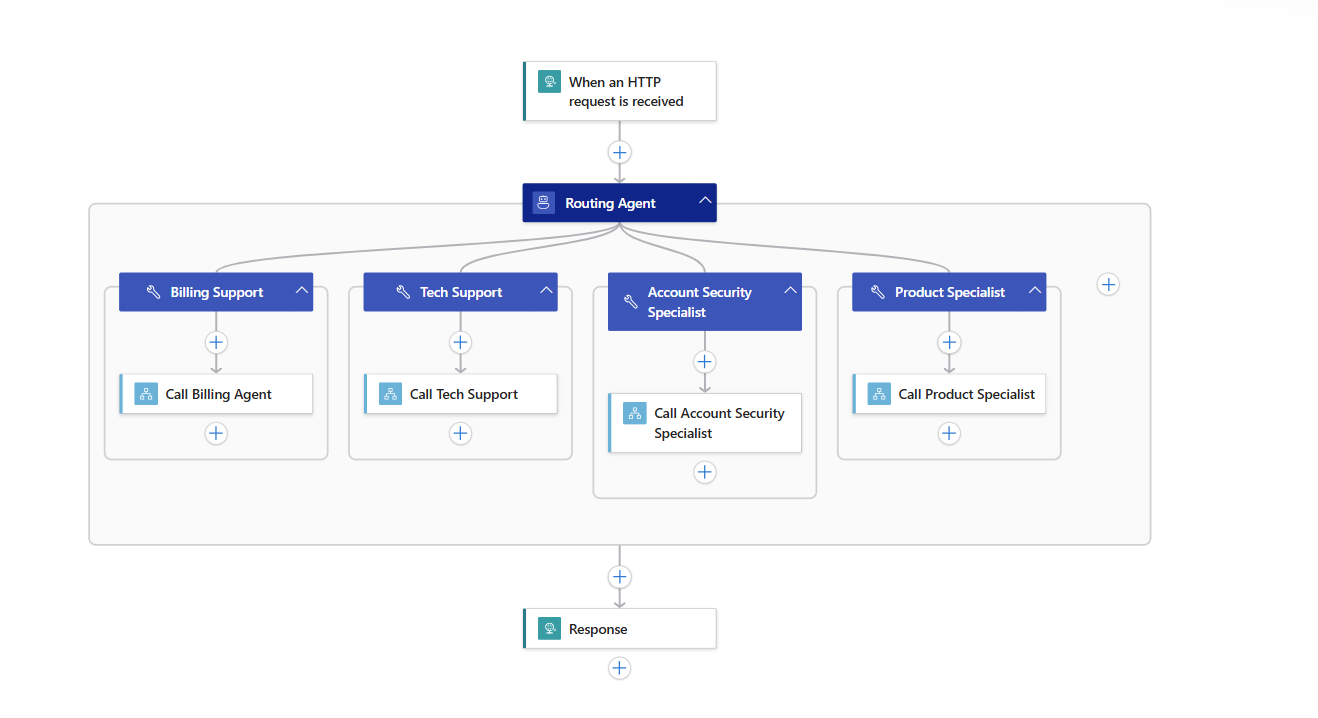The width and height of the screenshot is (1318, 718).
Task: Select the Call Billing Agent workflow icon
Action: 145,394
